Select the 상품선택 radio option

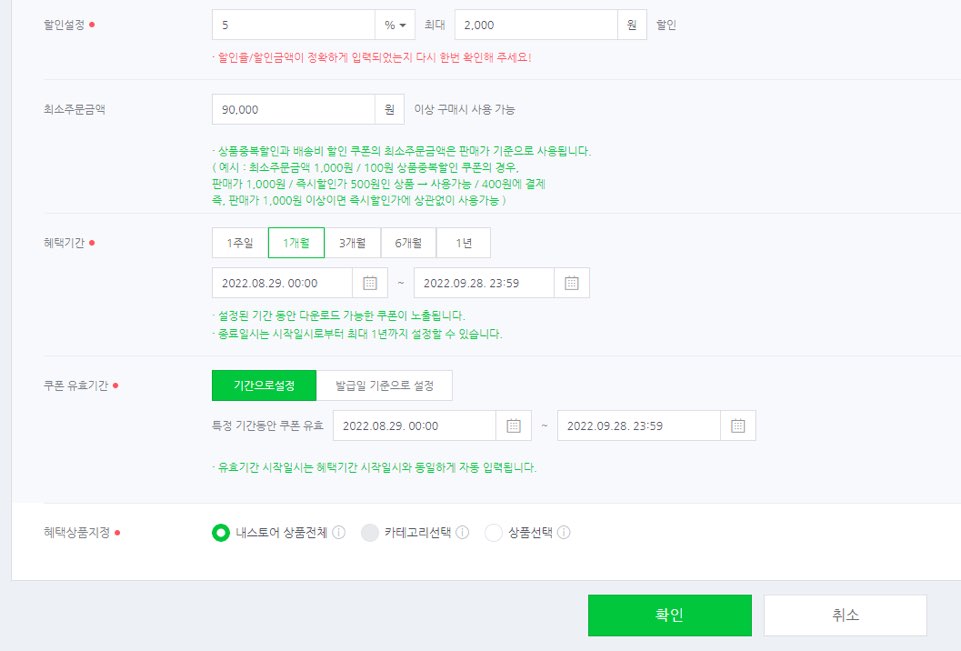pos(492,533)
